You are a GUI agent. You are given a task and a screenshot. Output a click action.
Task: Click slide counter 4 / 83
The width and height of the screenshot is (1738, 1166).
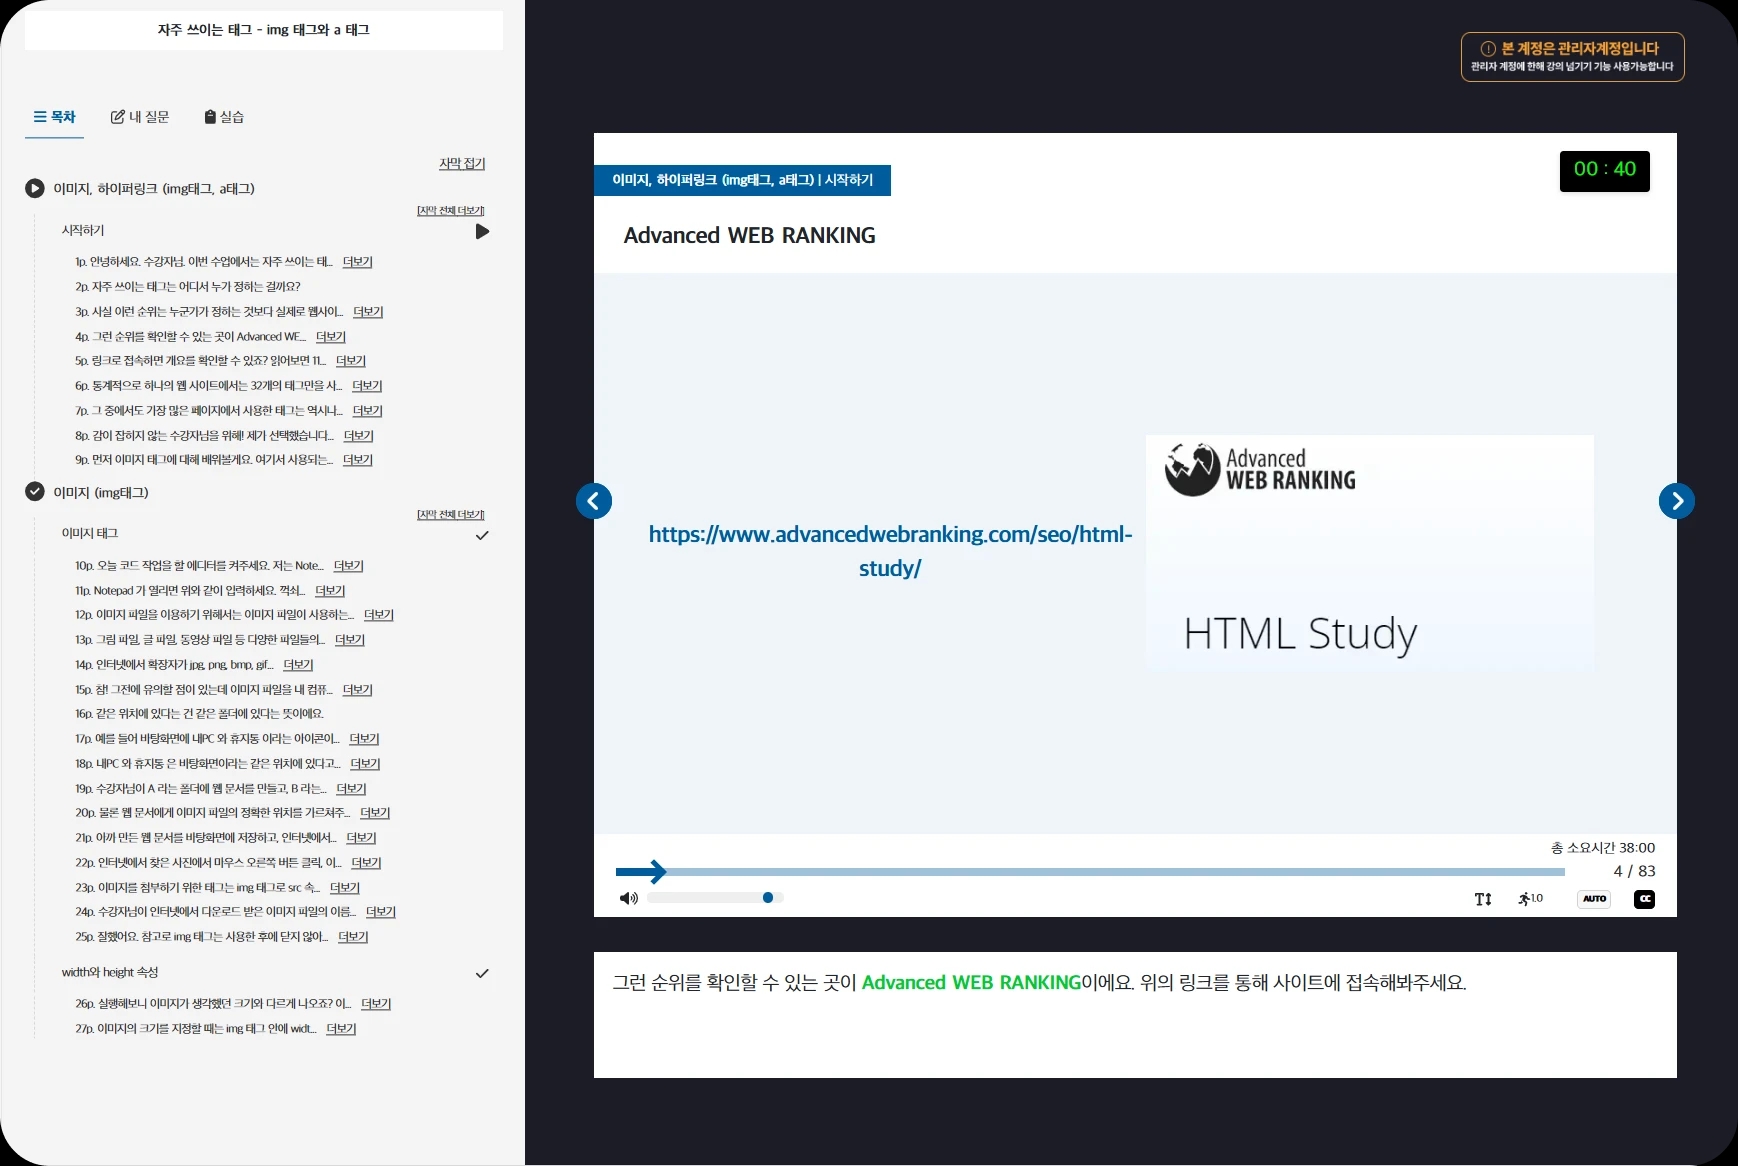(1634, 871)
